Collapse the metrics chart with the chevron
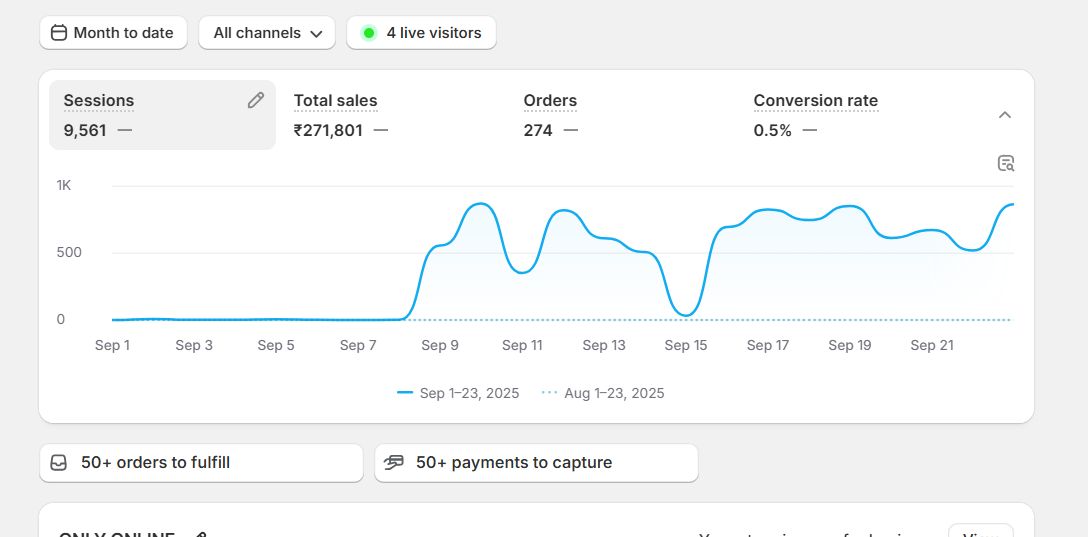 tap(1005, 115)
